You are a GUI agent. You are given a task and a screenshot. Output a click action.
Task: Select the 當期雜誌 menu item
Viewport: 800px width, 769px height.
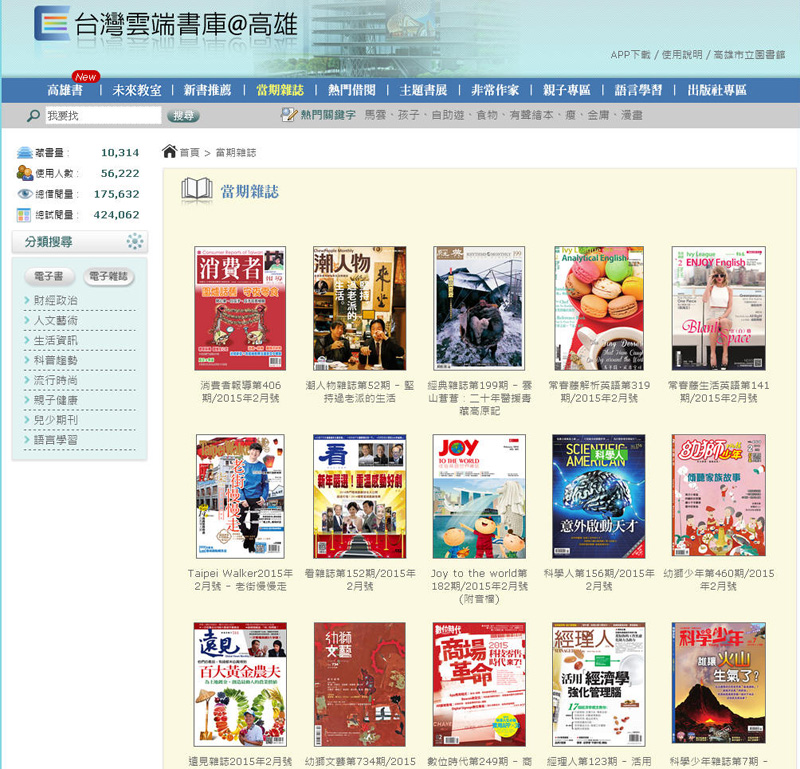(x=280, y=90)
